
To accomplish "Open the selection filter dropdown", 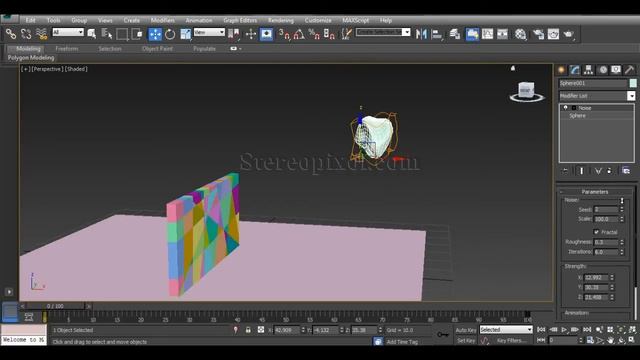I will 68,32.
